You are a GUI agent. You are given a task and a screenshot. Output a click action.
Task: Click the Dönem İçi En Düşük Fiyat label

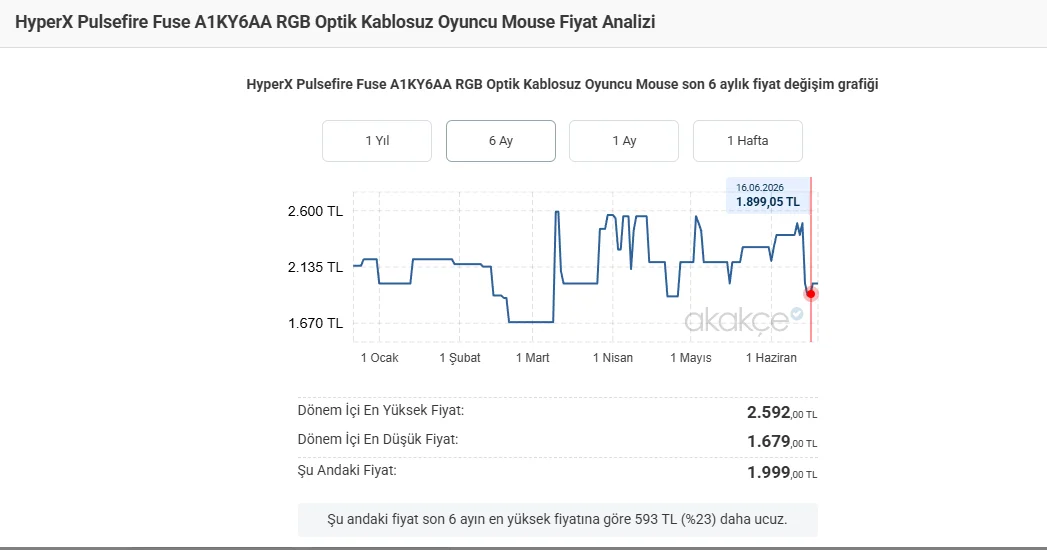[378, 440]
